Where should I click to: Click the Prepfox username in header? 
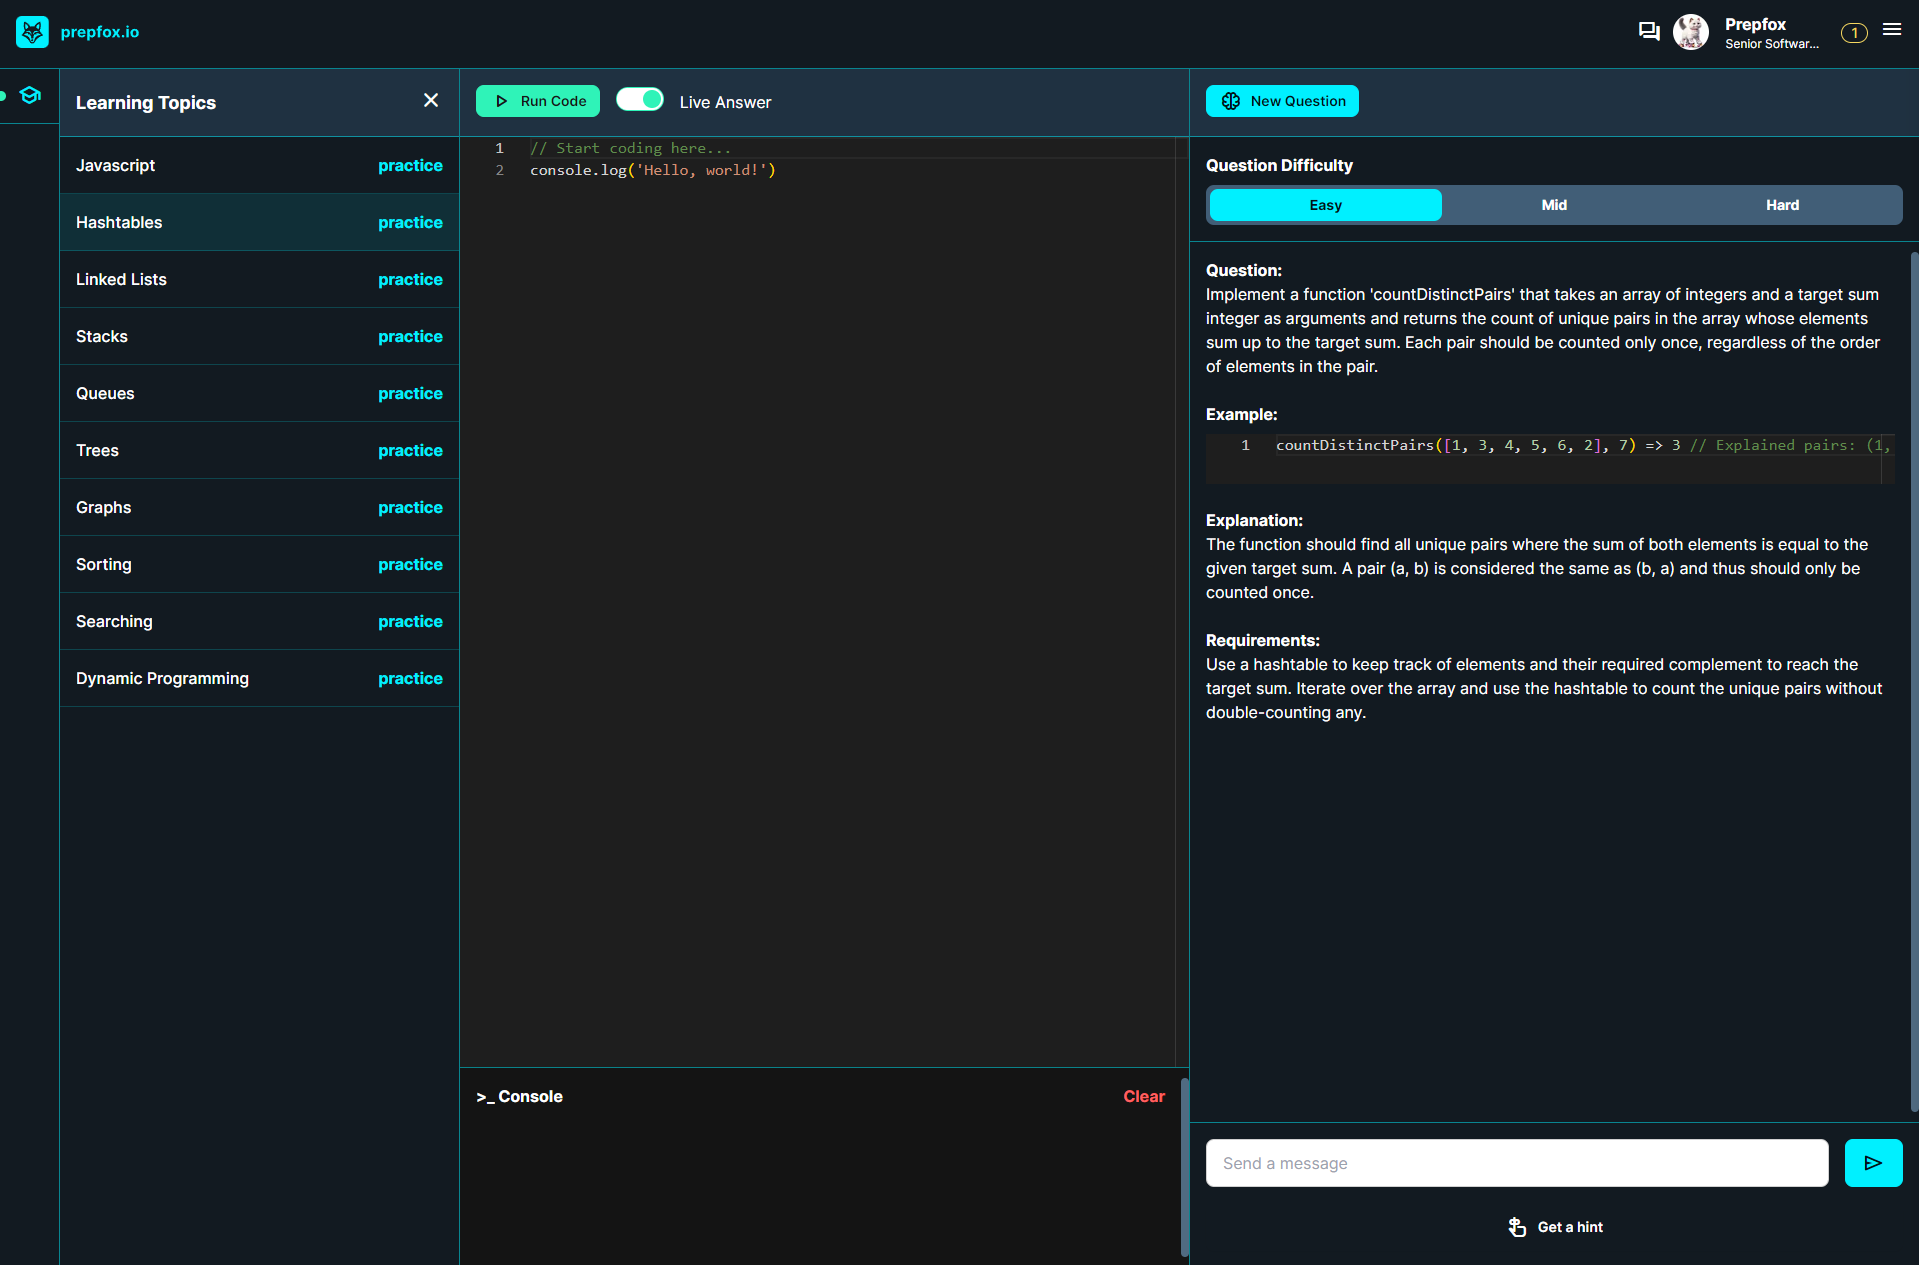[x=1755, y=24]
